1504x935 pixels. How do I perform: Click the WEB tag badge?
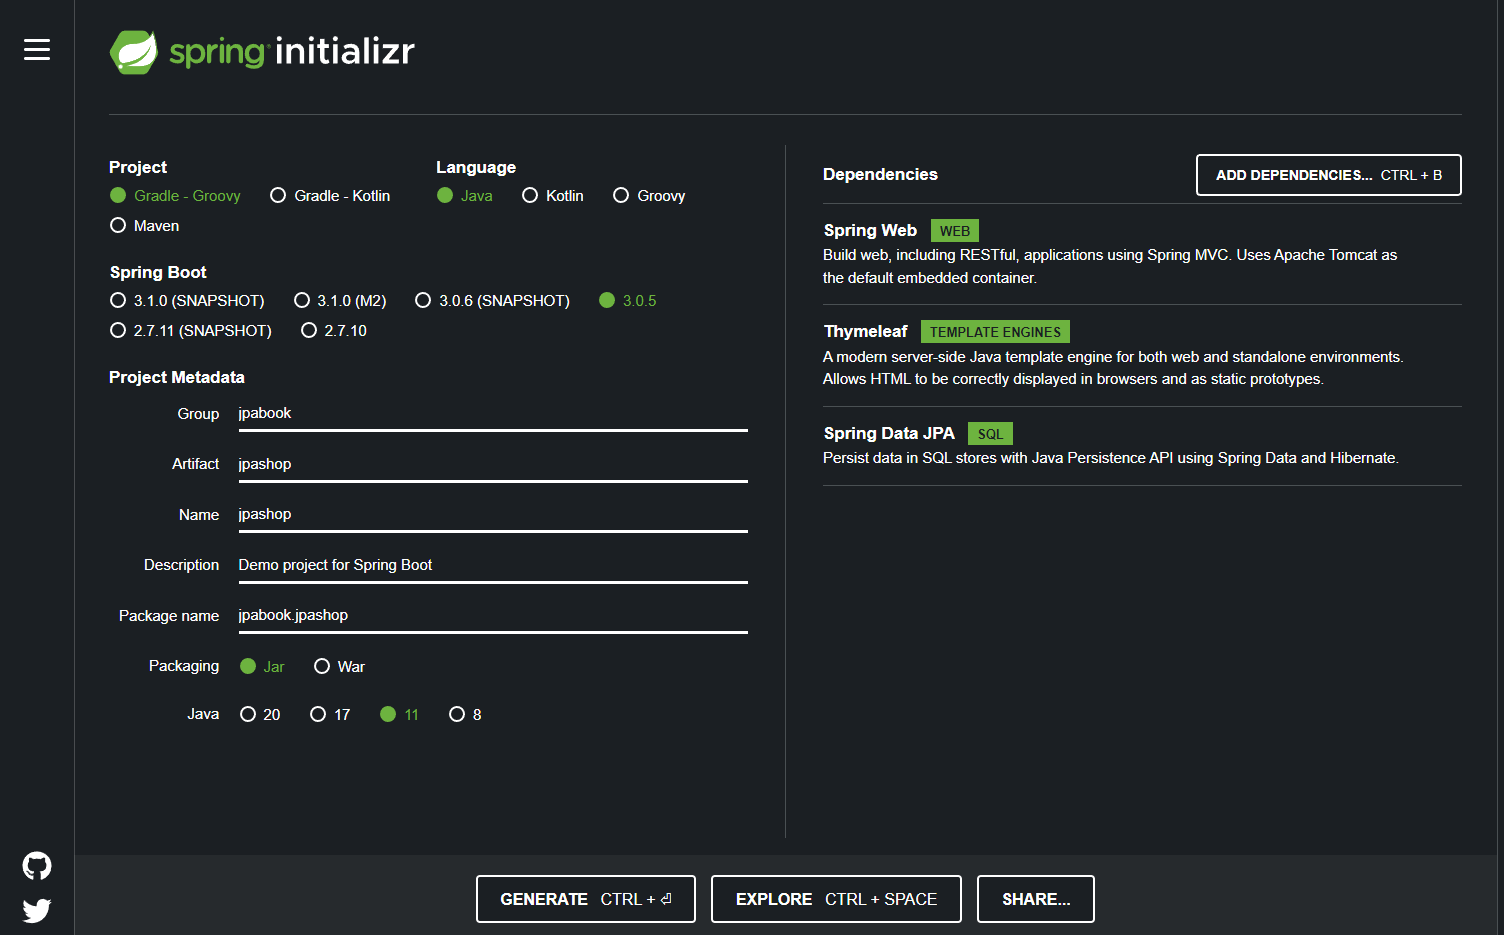coord(955,231)
